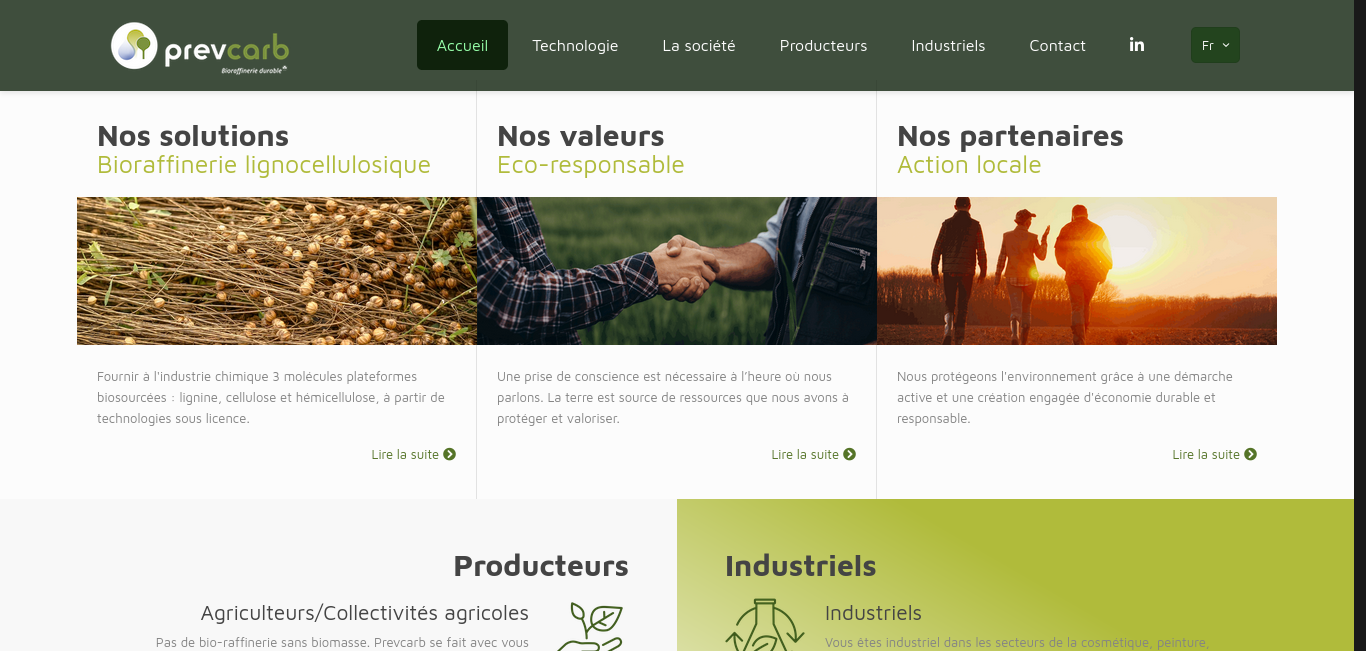The image size is (1366, 651).
Task: Open the Industriels navigation item
Action: click(x=948, y=45)
